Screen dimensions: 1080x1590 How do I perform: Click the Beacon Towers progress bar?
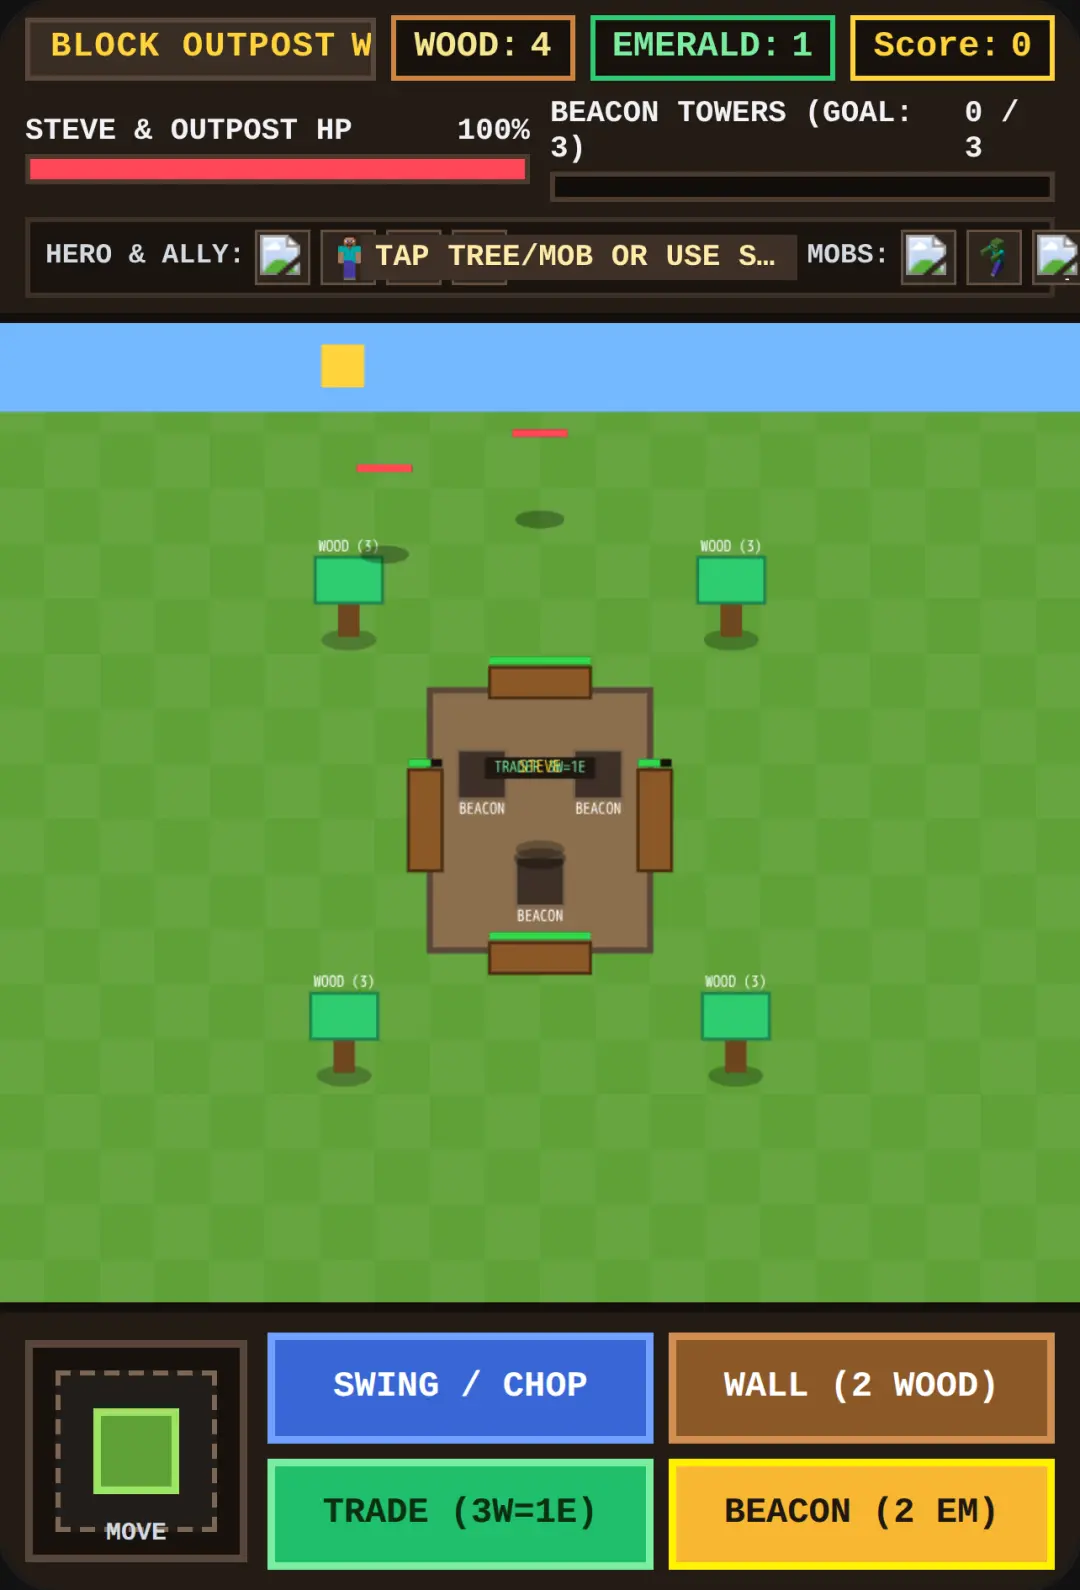coord(802,187)
